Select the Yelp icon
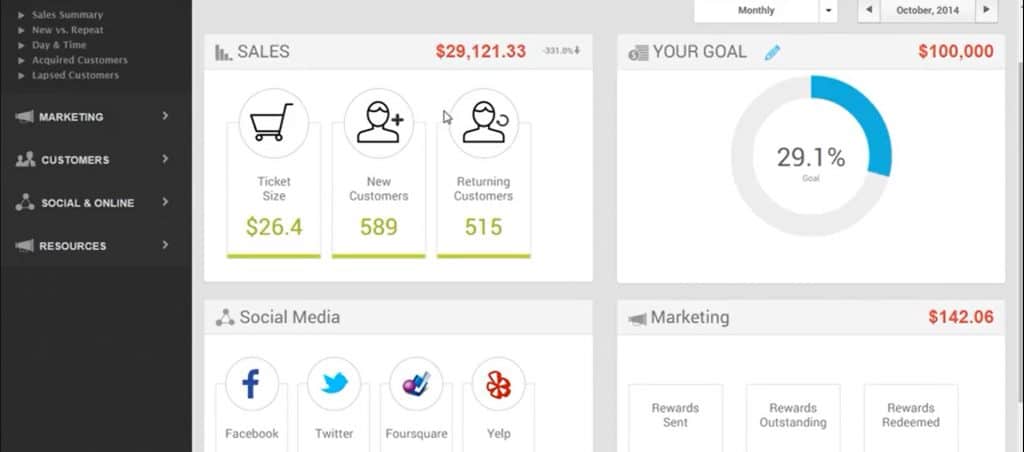Image resolution: width=1024 pixels, height=452 pixels. (498, 384)
